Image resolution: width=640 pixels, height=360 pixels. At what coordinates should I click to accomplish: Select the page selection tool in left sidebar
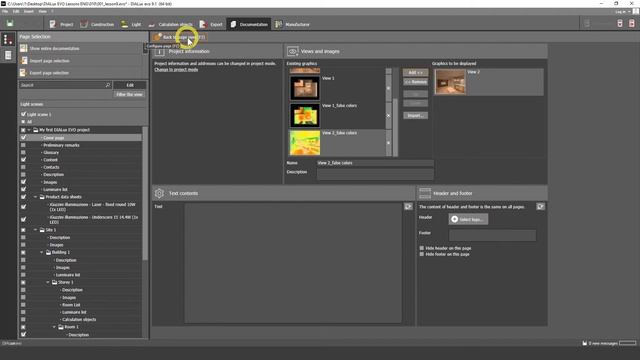pyautogui.click(x=8, y=39)
